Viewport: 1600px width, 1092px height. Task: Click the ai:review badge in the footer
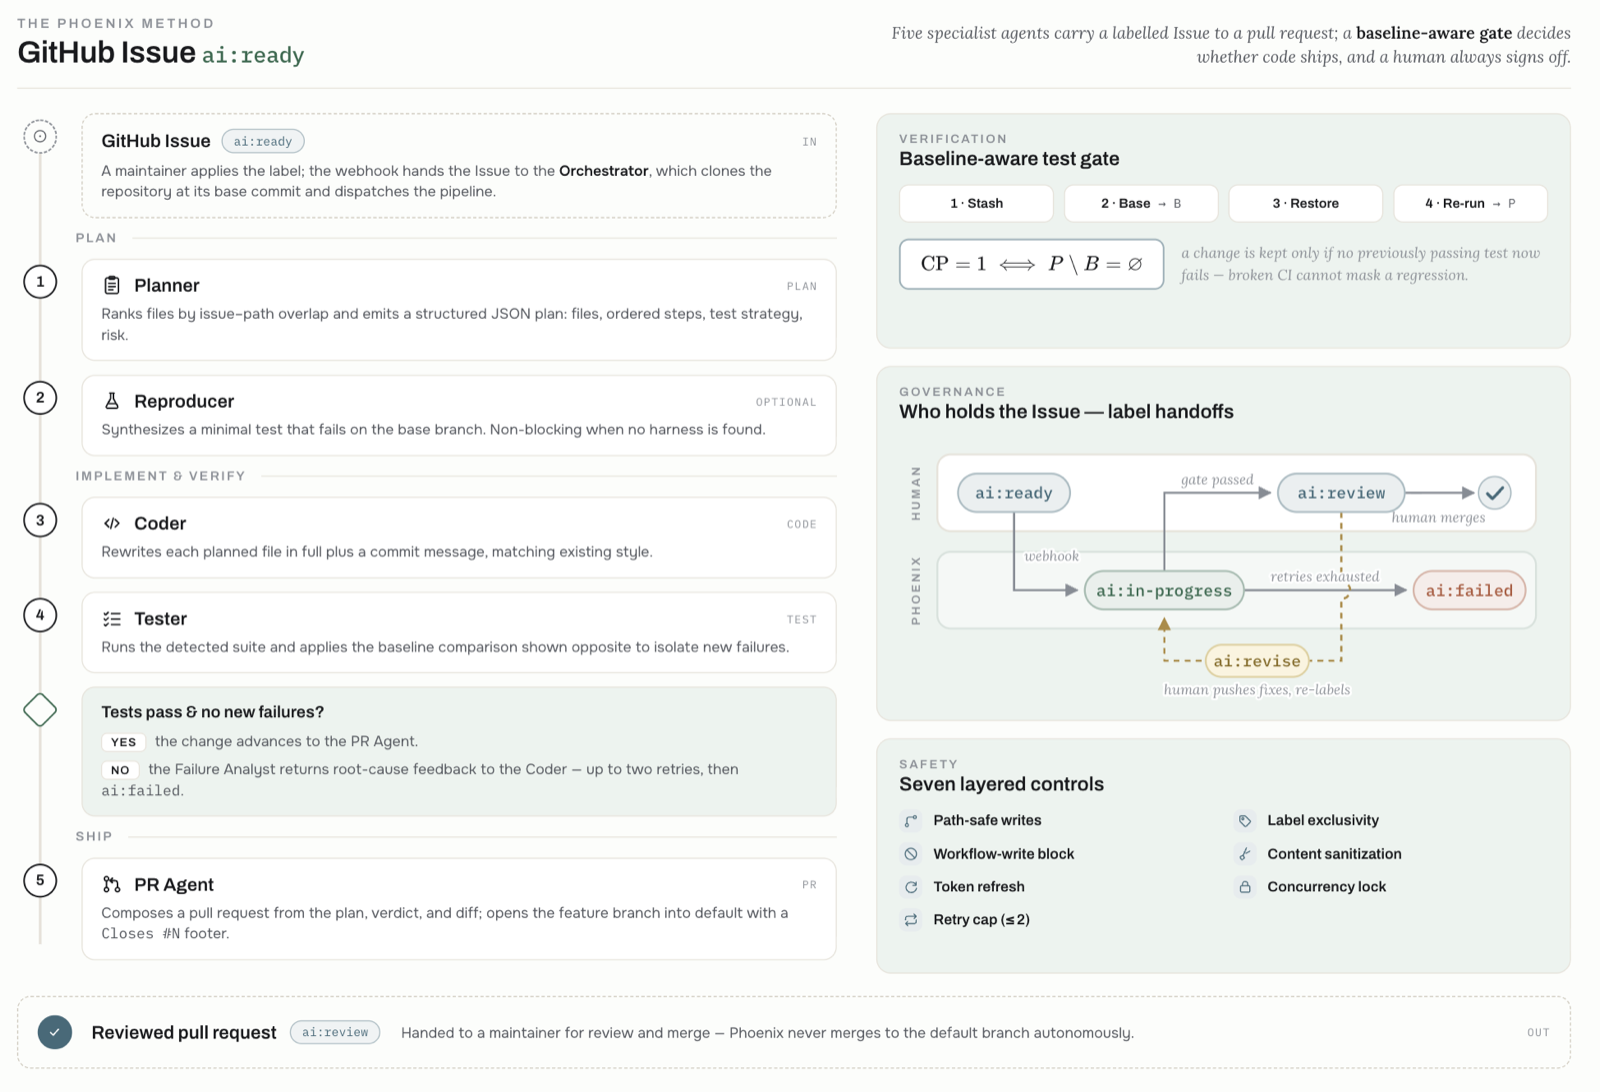tap(335, 1032)
